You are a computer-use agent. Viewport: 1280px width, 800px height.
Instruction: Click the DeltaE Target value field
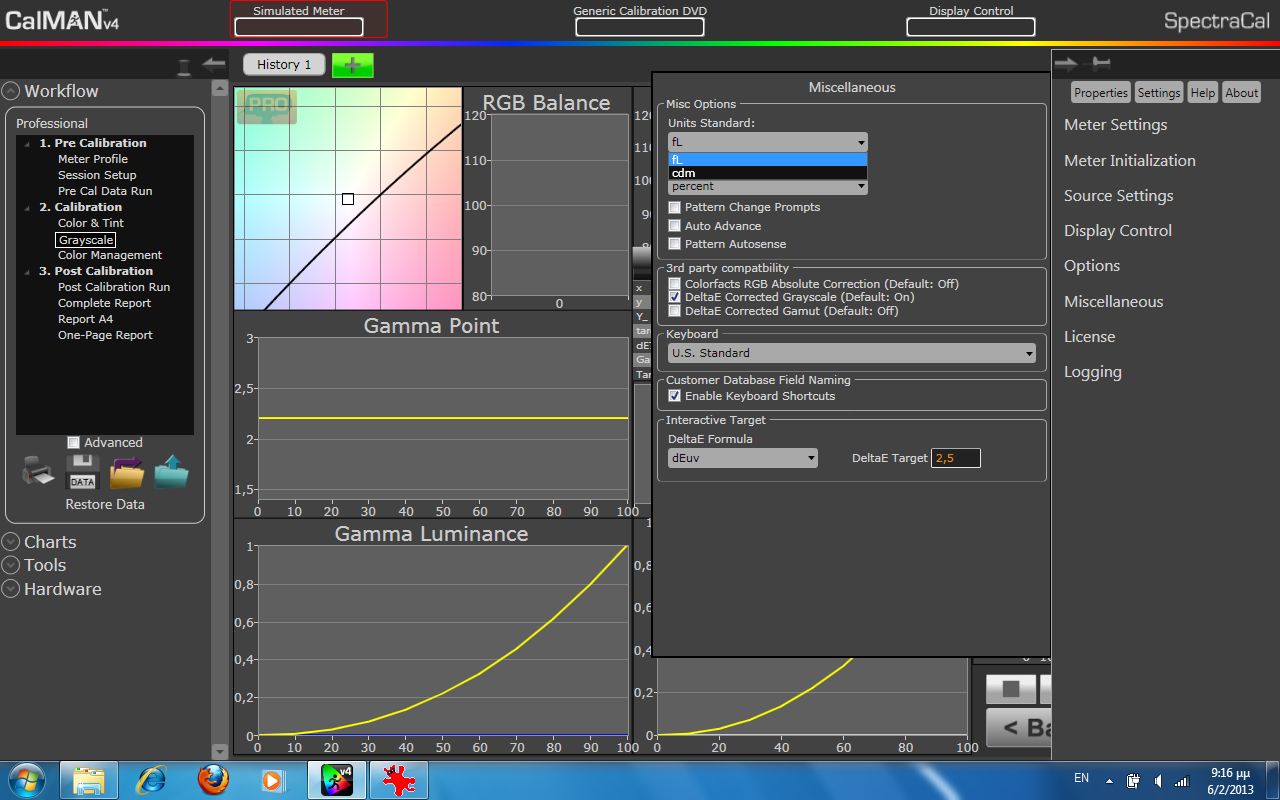955,458
